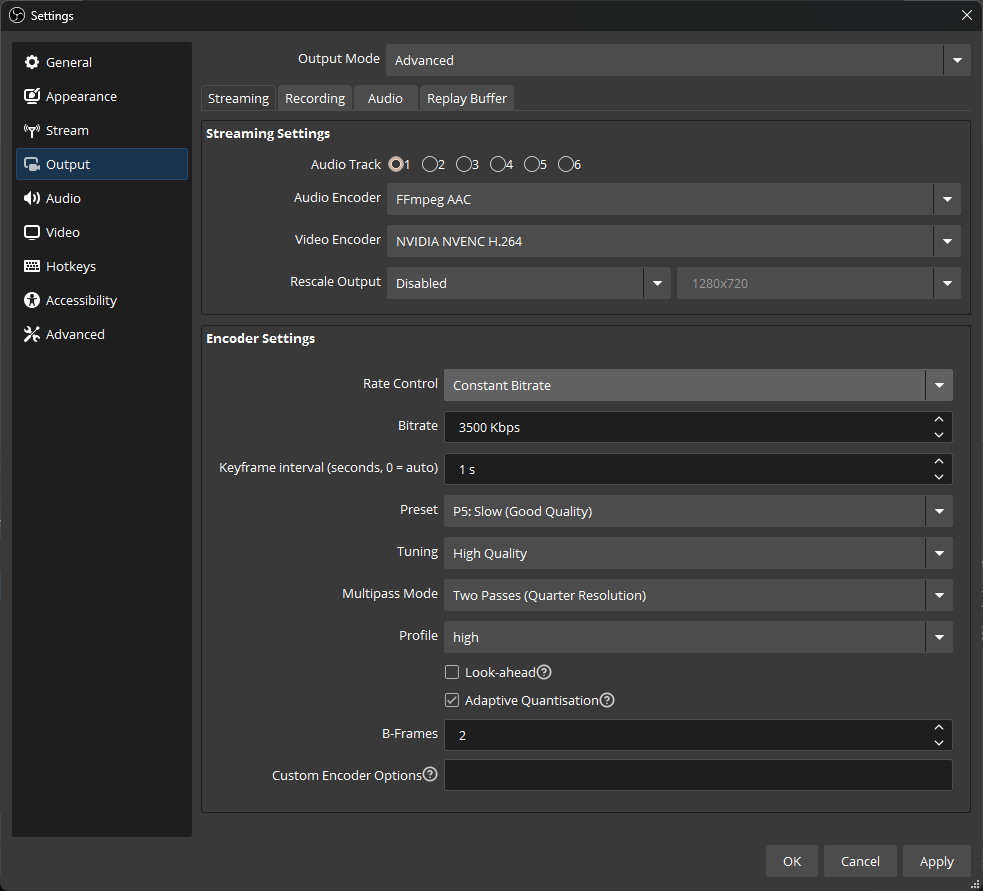Increase B-Frames with up arrow
Image resolution: width=983 pixels, height=891 pixels.
[938, 727]
